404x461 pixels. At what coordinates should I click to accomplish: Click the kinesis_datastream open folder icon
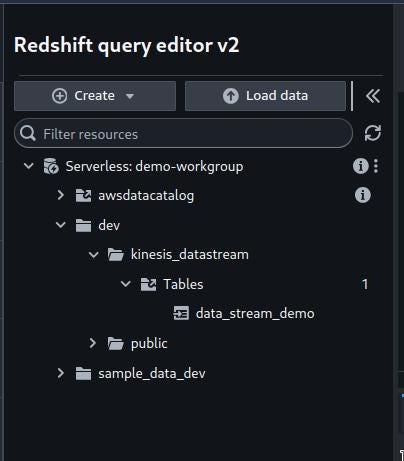click(116, 255)
